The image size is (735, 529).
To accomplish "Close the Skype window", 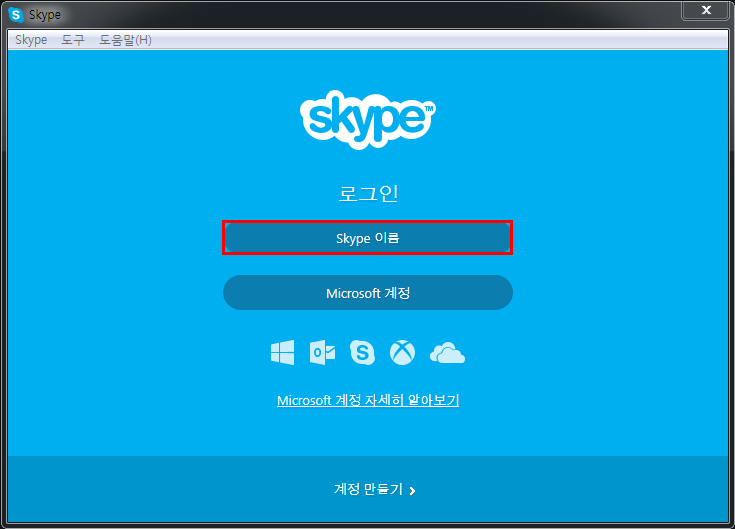I will pyautogui.click(x=706, y=10).
